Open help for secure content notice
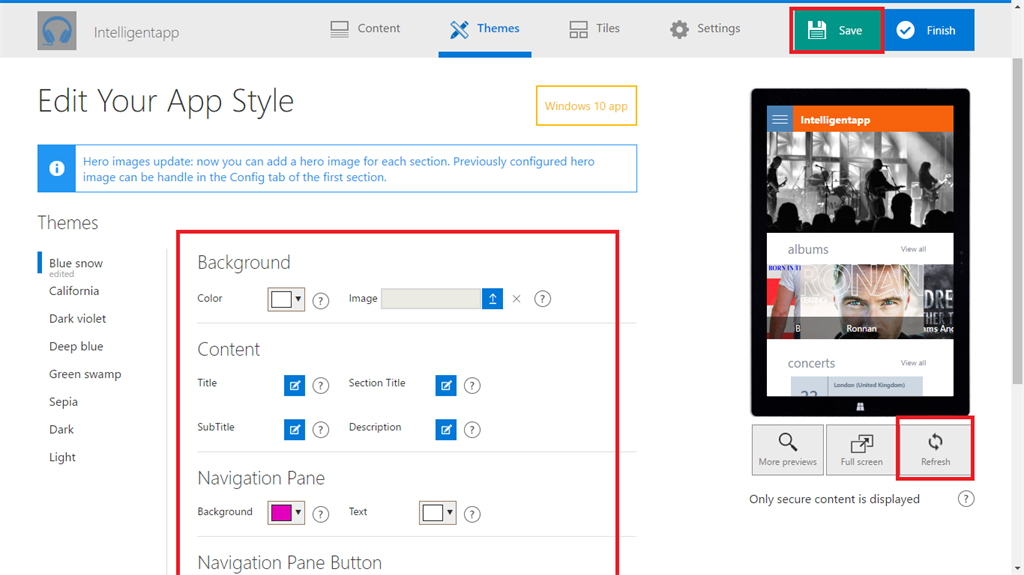This screenshot has height=575, width=1024. (x=966, y=499)
